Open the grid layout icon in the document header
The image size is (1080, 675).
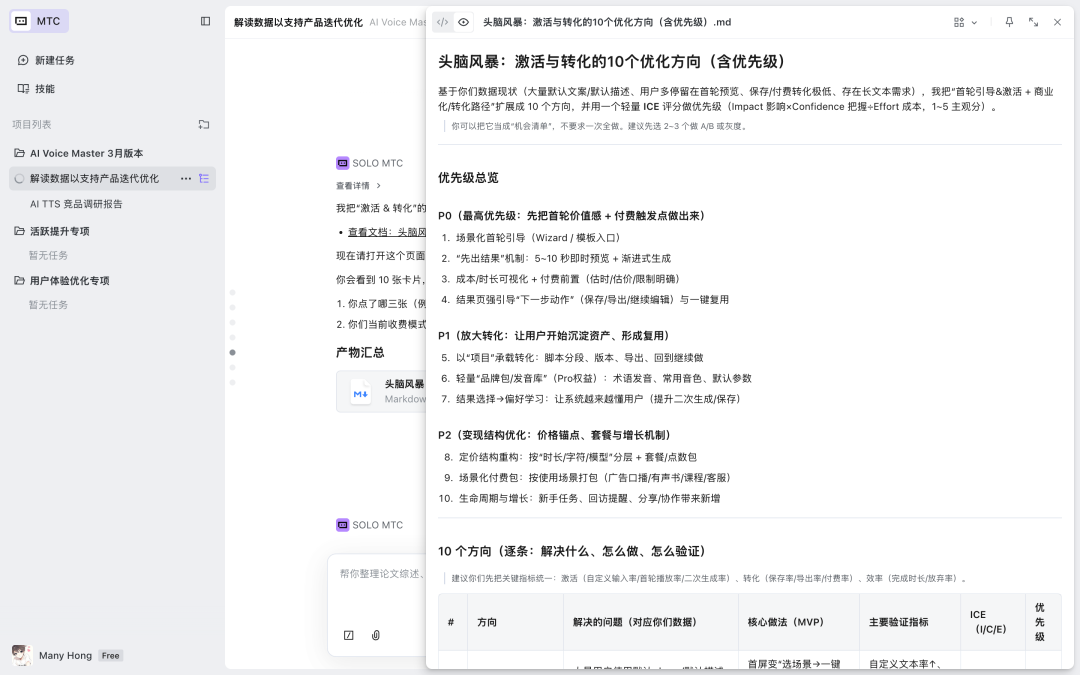point(958,22)
